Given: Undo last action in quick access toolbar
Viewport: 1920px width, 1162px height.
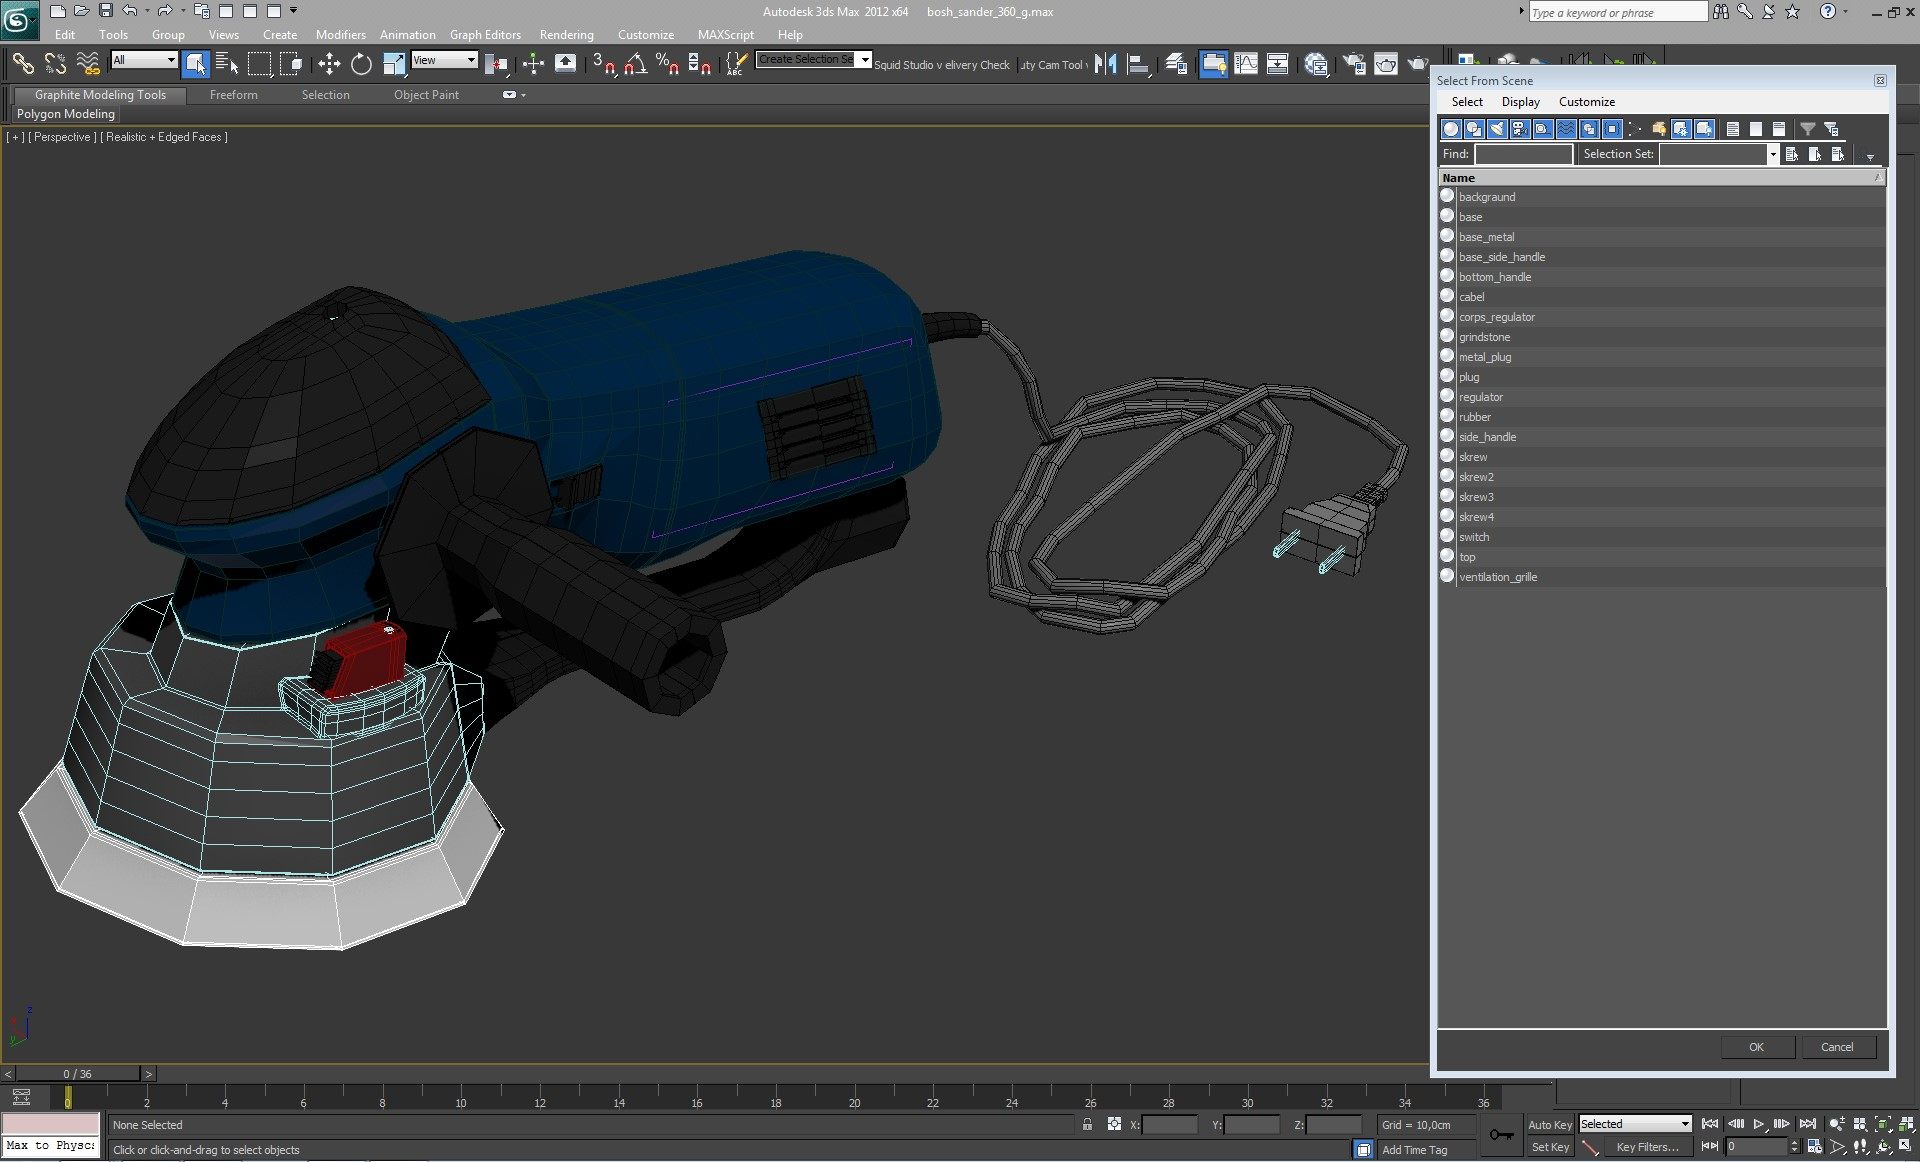Looking at the screenshot, I should tap(130, 11).
